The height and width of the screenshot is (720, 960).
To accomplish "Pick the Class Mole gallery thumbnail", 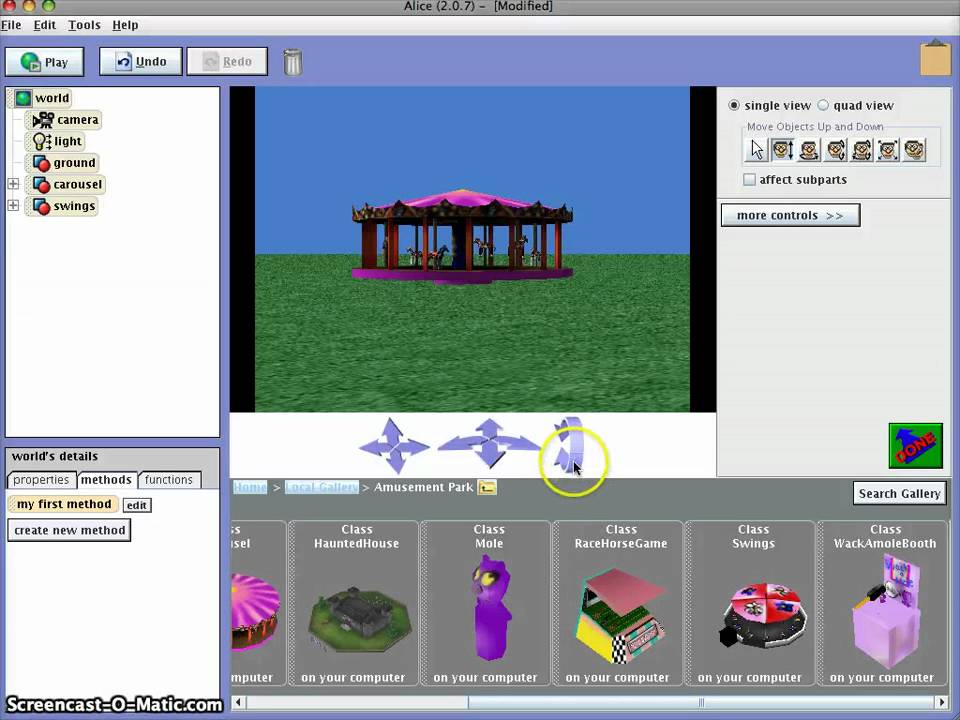I will 486,603.
